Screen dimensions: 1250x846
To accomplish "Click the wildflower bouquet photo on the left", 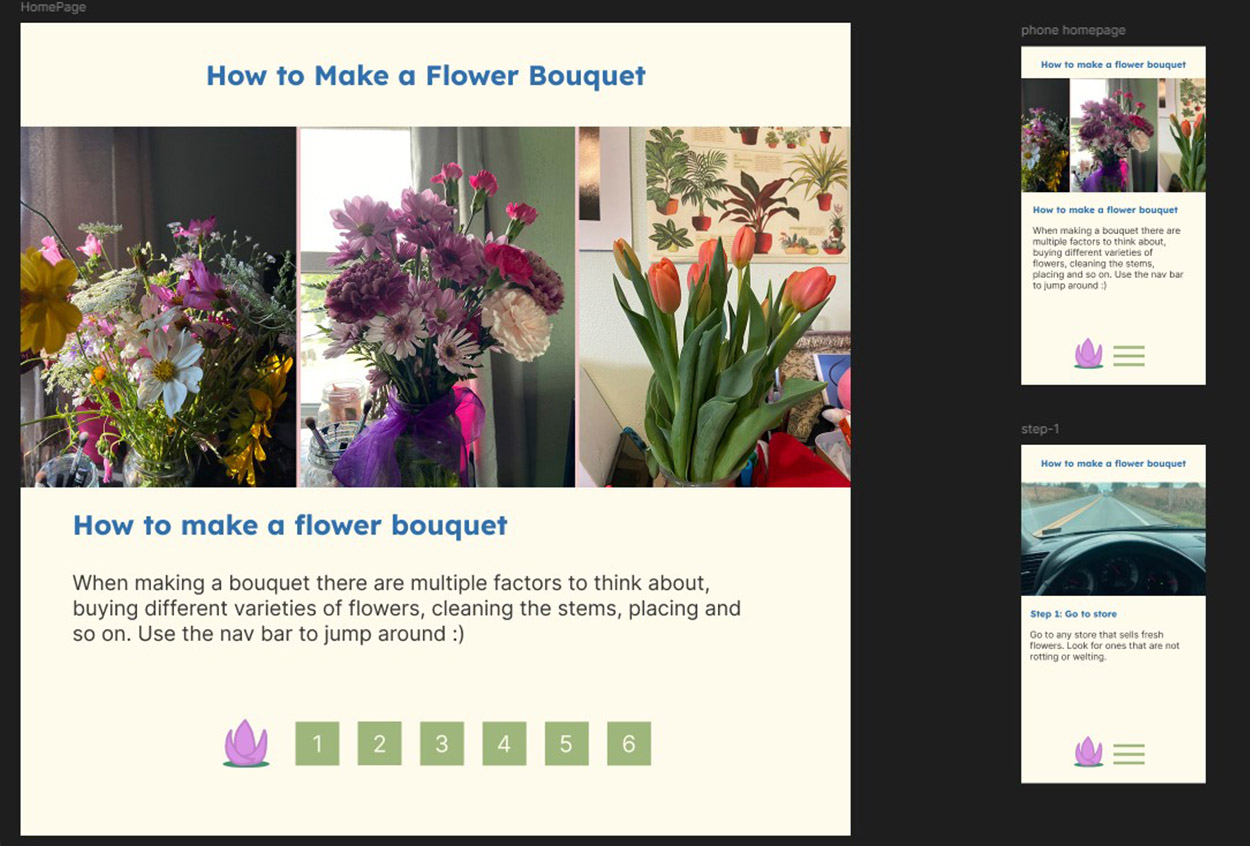I will (157, 303).
